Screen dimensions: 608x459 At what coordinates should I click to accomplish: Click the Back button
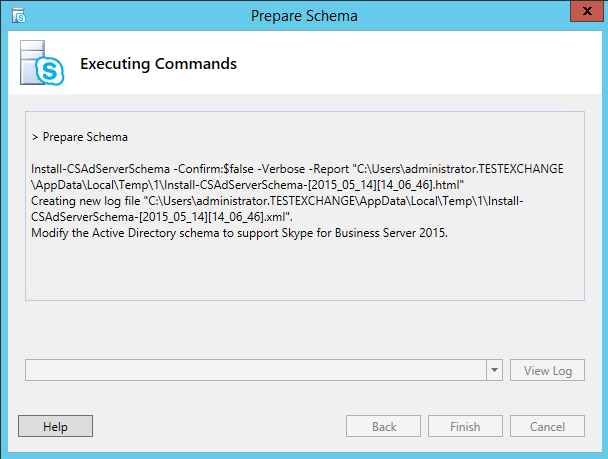(383, 426)
